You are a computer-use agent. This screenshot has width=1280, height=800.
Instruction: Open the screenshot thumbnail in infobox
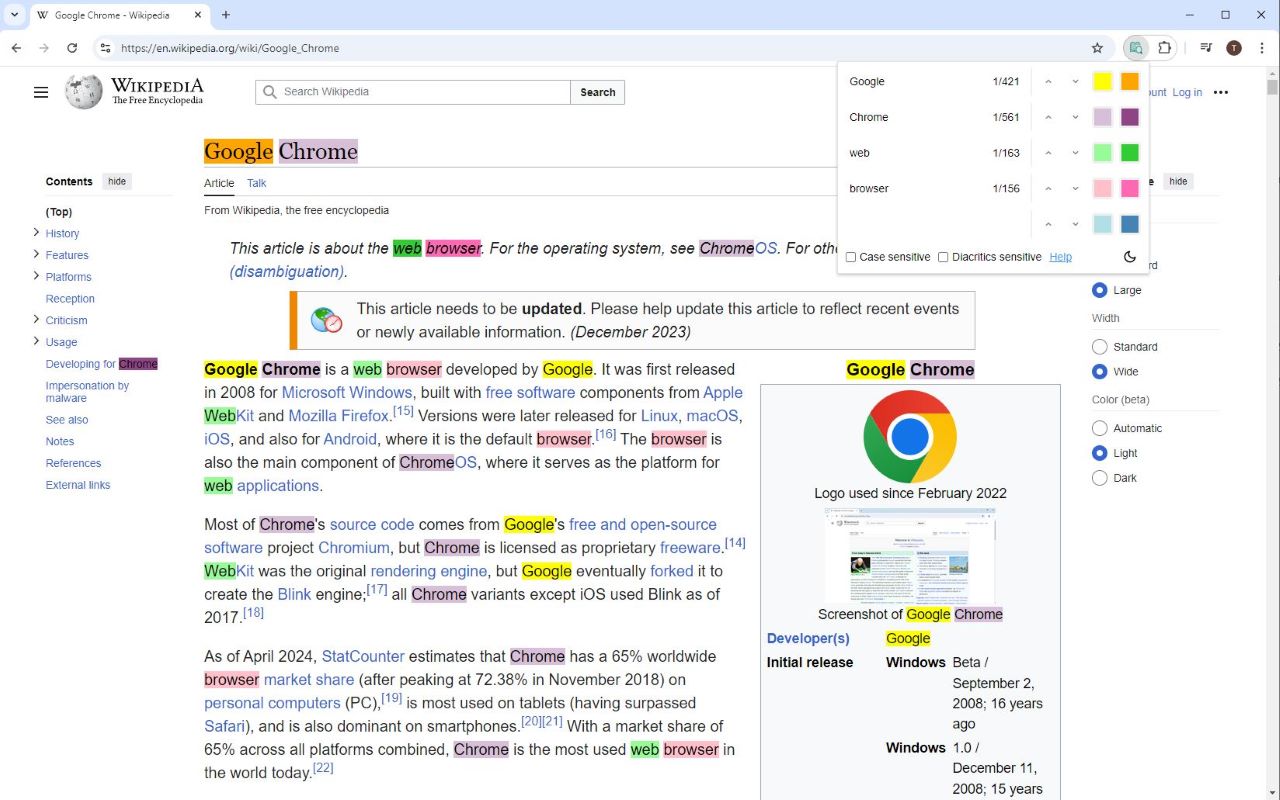pyautogui.click(x=910, y=557)
